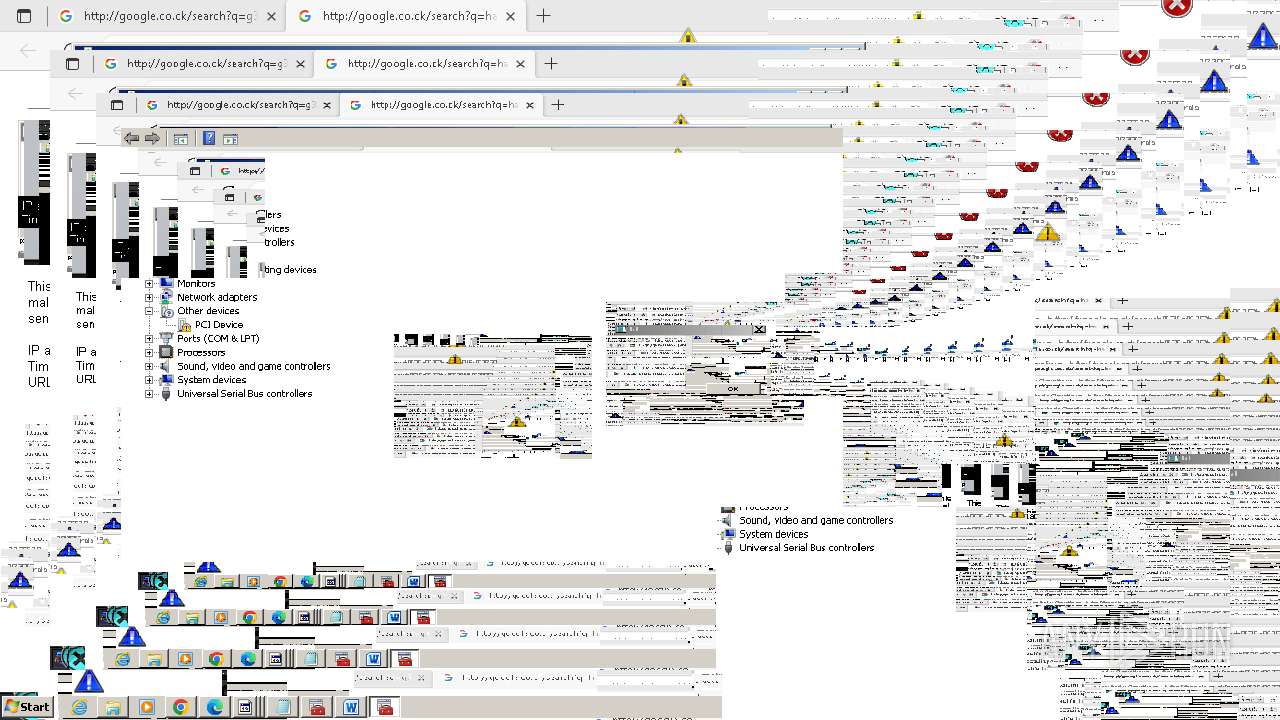Click the Back arrow in Device Manager toolbar

click(x=131, y=139)
